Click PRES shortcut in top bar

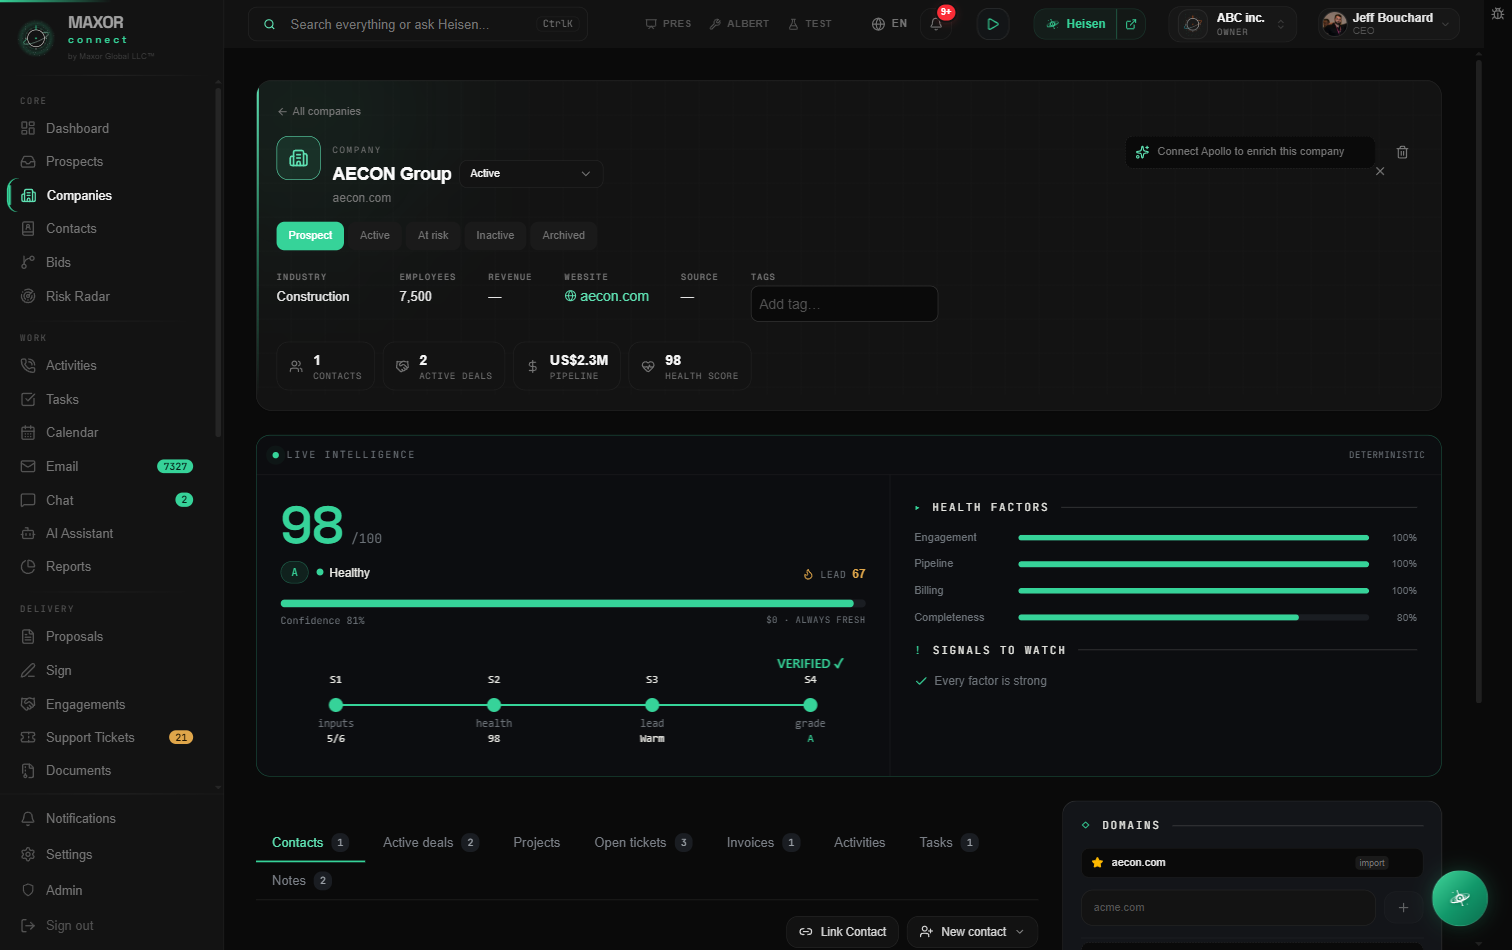click(668, 23)
